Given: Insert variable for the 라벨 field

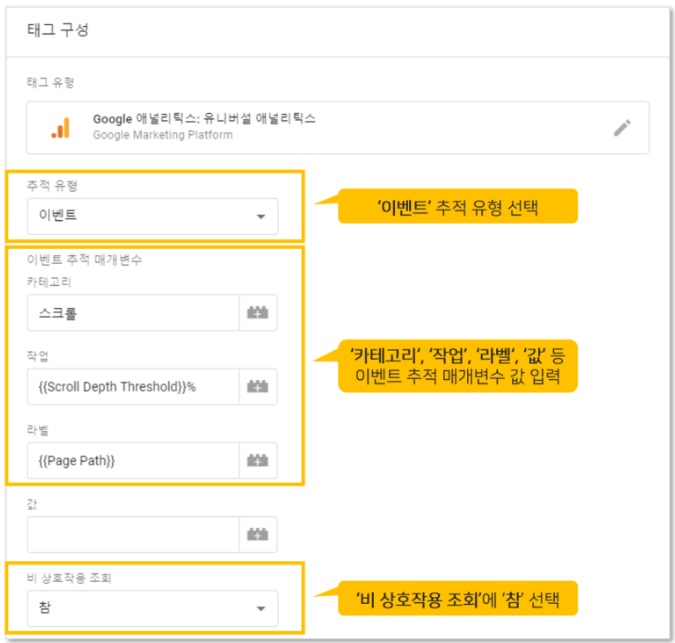Looking at the screenshot, I should pos(258,461).
